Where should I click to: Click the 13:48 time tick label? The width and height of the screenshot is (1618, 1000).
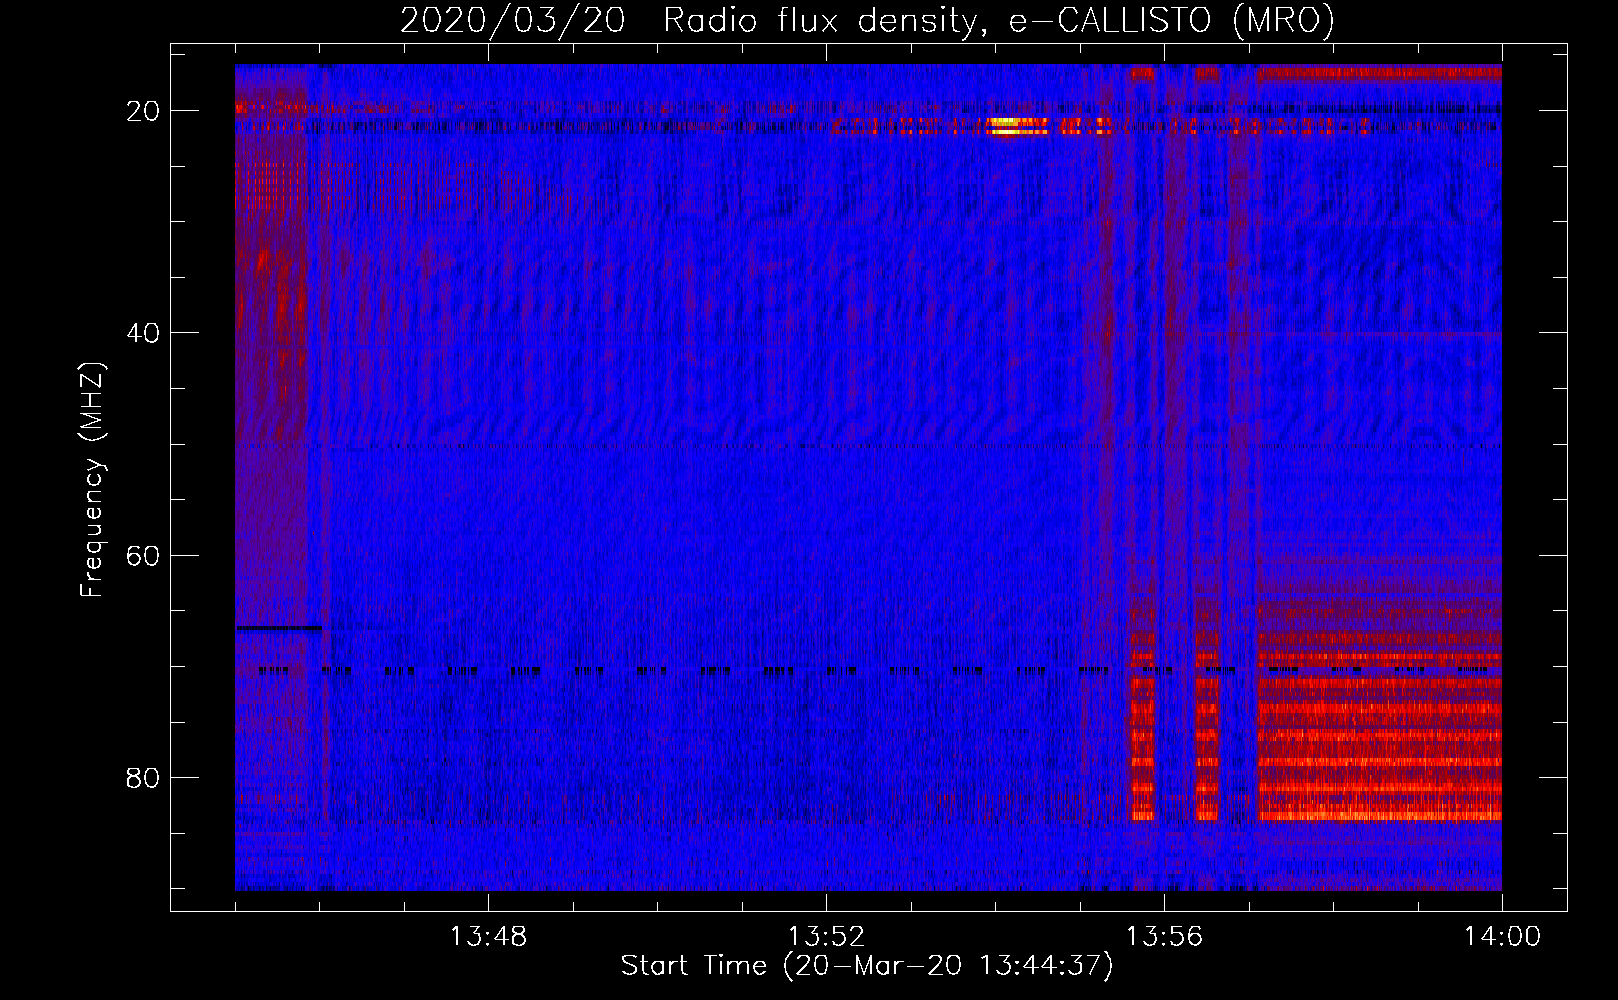pos(488,937)
